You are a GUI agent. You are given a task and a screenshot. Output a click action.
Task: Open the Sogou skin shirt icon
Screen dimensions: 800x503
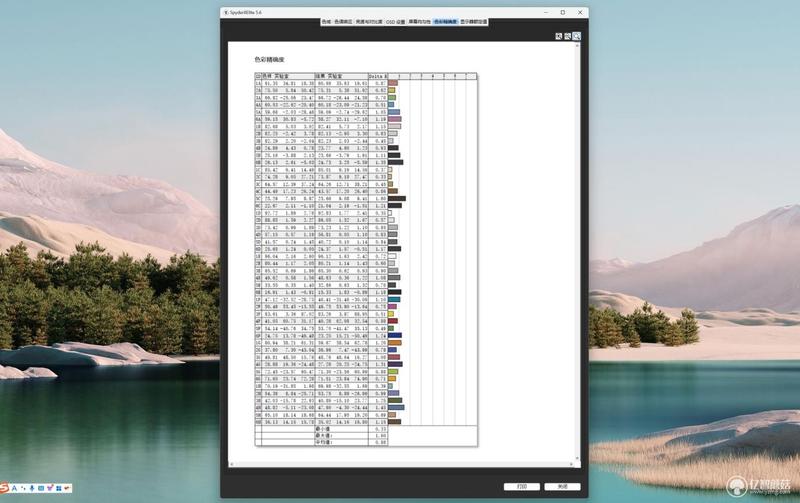[50, 488]
